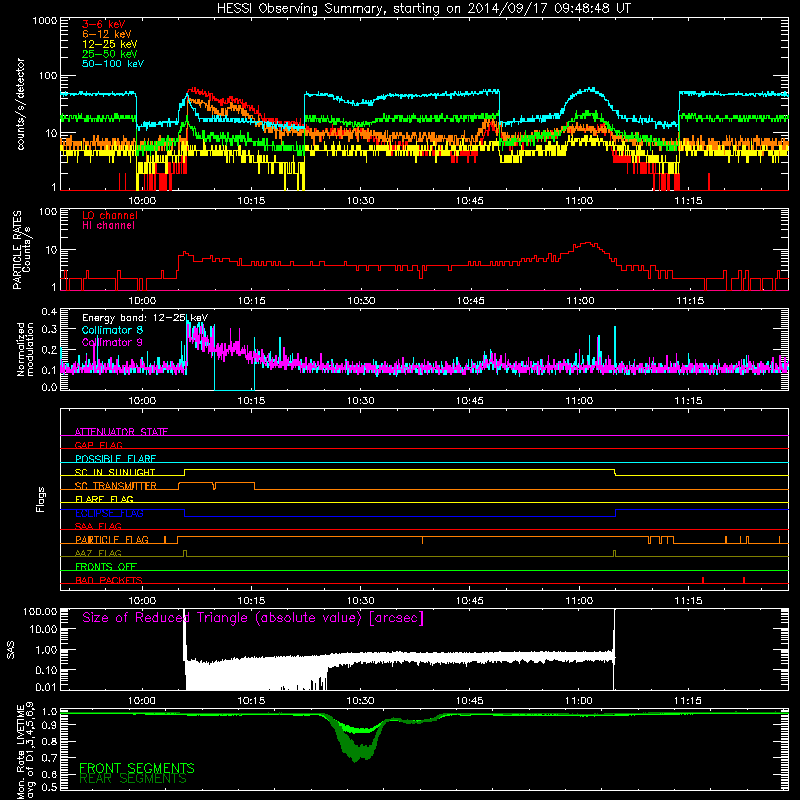
Task: Click the green 25-50 keV legend entry
Action: pos(110,54)
